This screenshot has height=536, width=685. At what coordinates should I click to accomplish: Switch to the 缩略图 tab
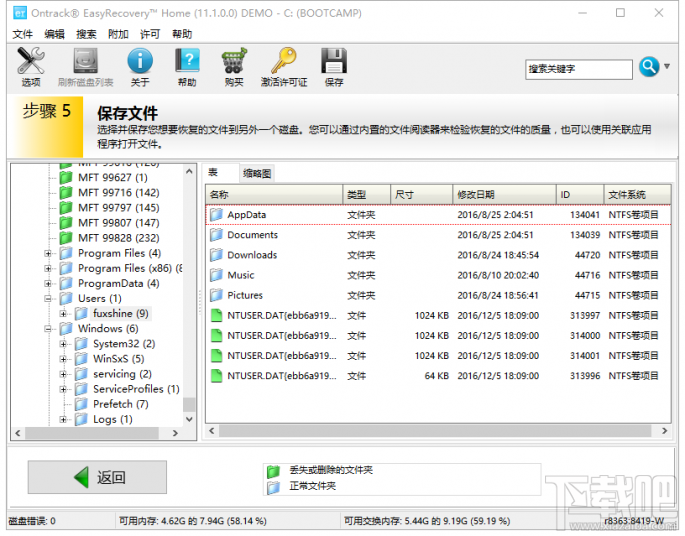(257, 173)
